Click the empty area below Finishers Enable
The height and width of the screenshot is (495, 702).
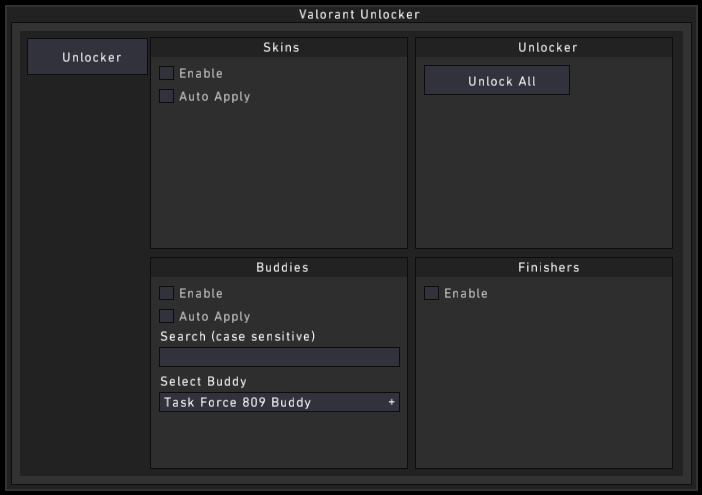click(x=543, y=390)
